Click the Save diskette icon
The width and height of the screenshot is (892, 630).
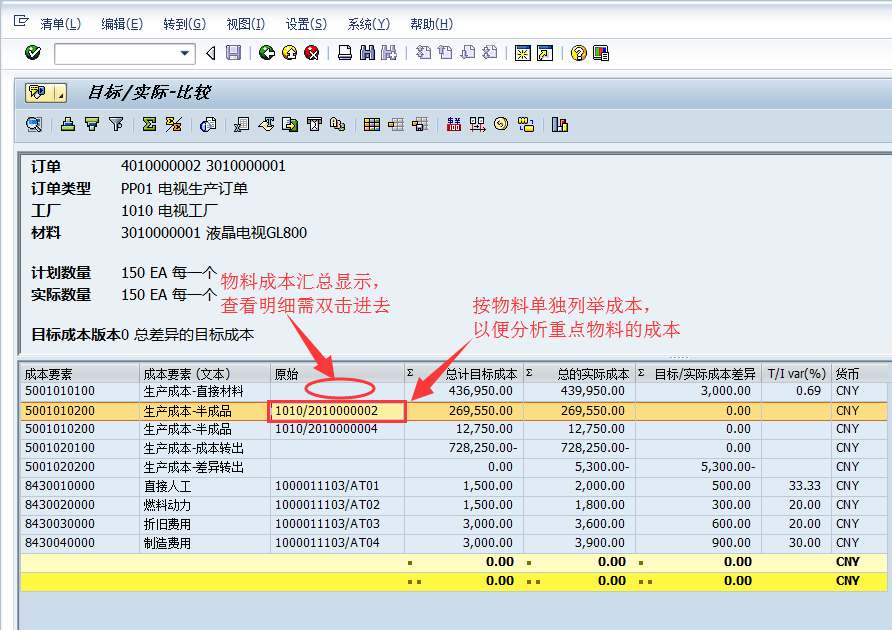[233, 53]
